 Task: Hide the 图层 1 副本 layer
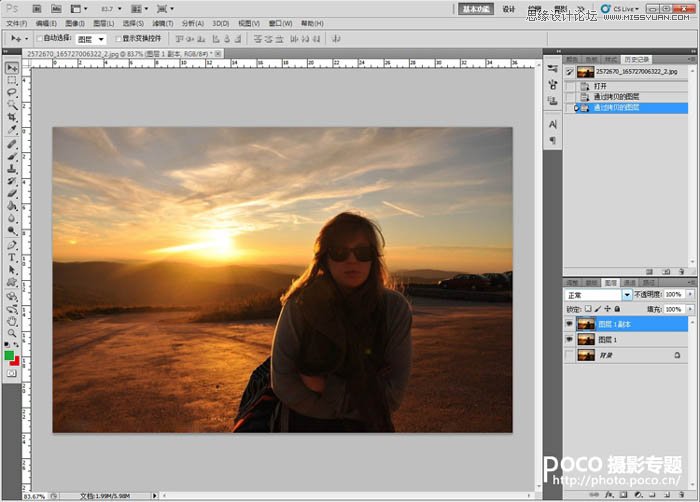point(569,324)
